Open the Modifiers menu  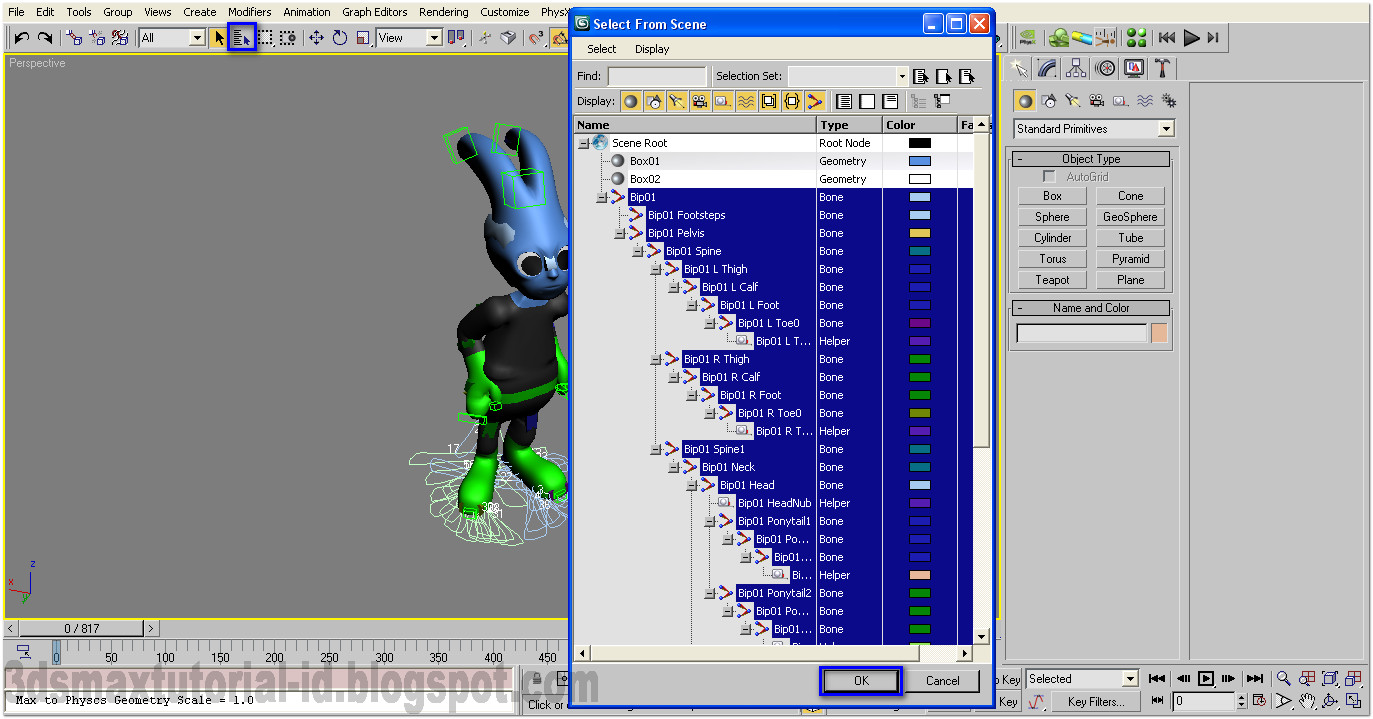click(x=249, y=12)
